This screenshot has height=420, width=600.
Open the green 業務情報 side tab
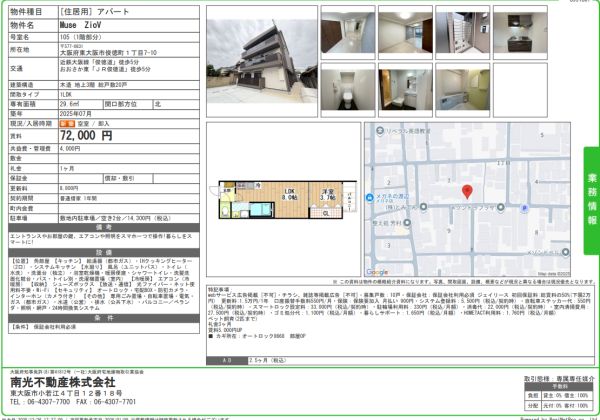click(x=592, y=200)
